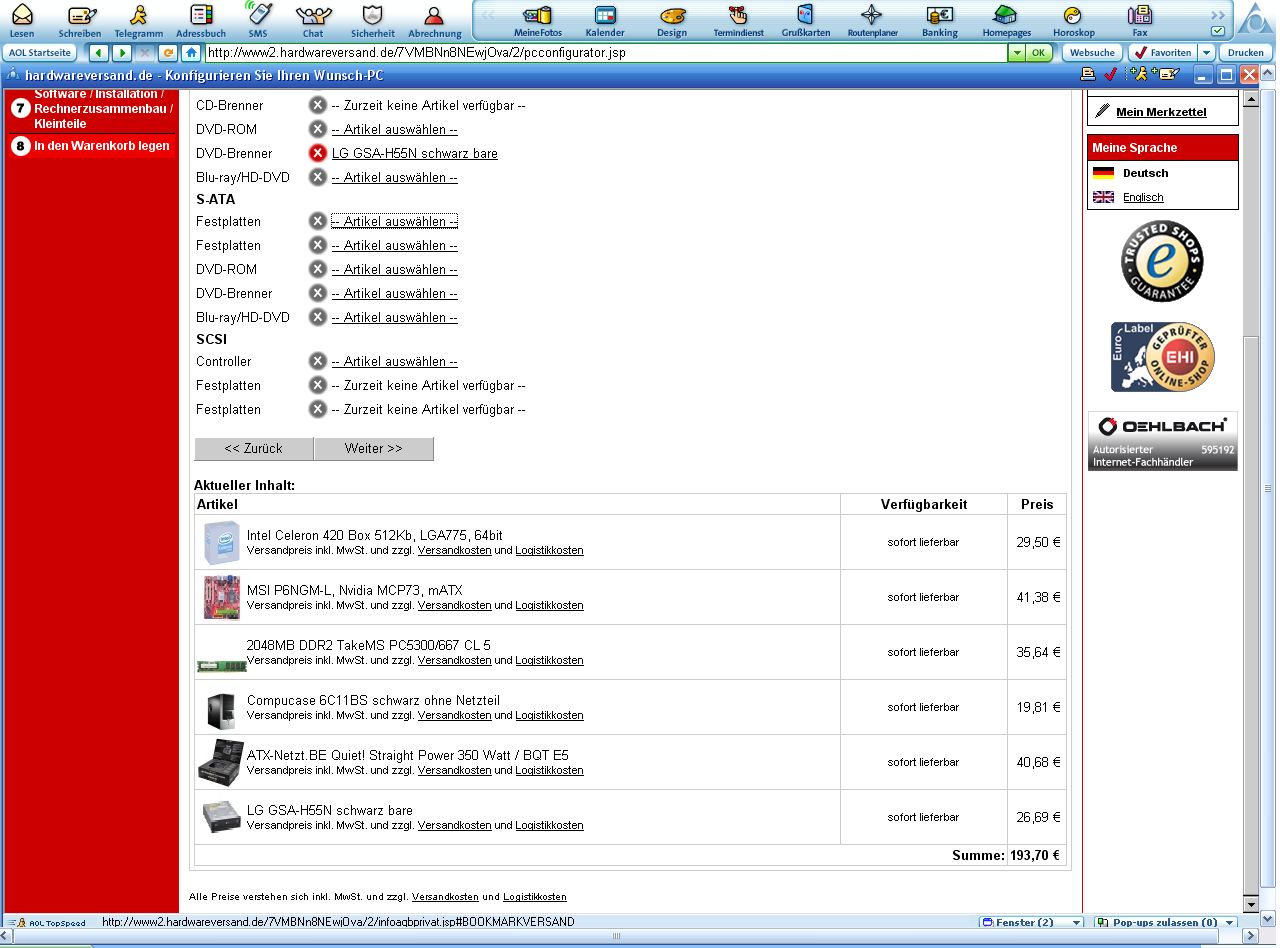1280x948 pixels.
Task: Open the Lesen mail icon
Action: [22, 19]
